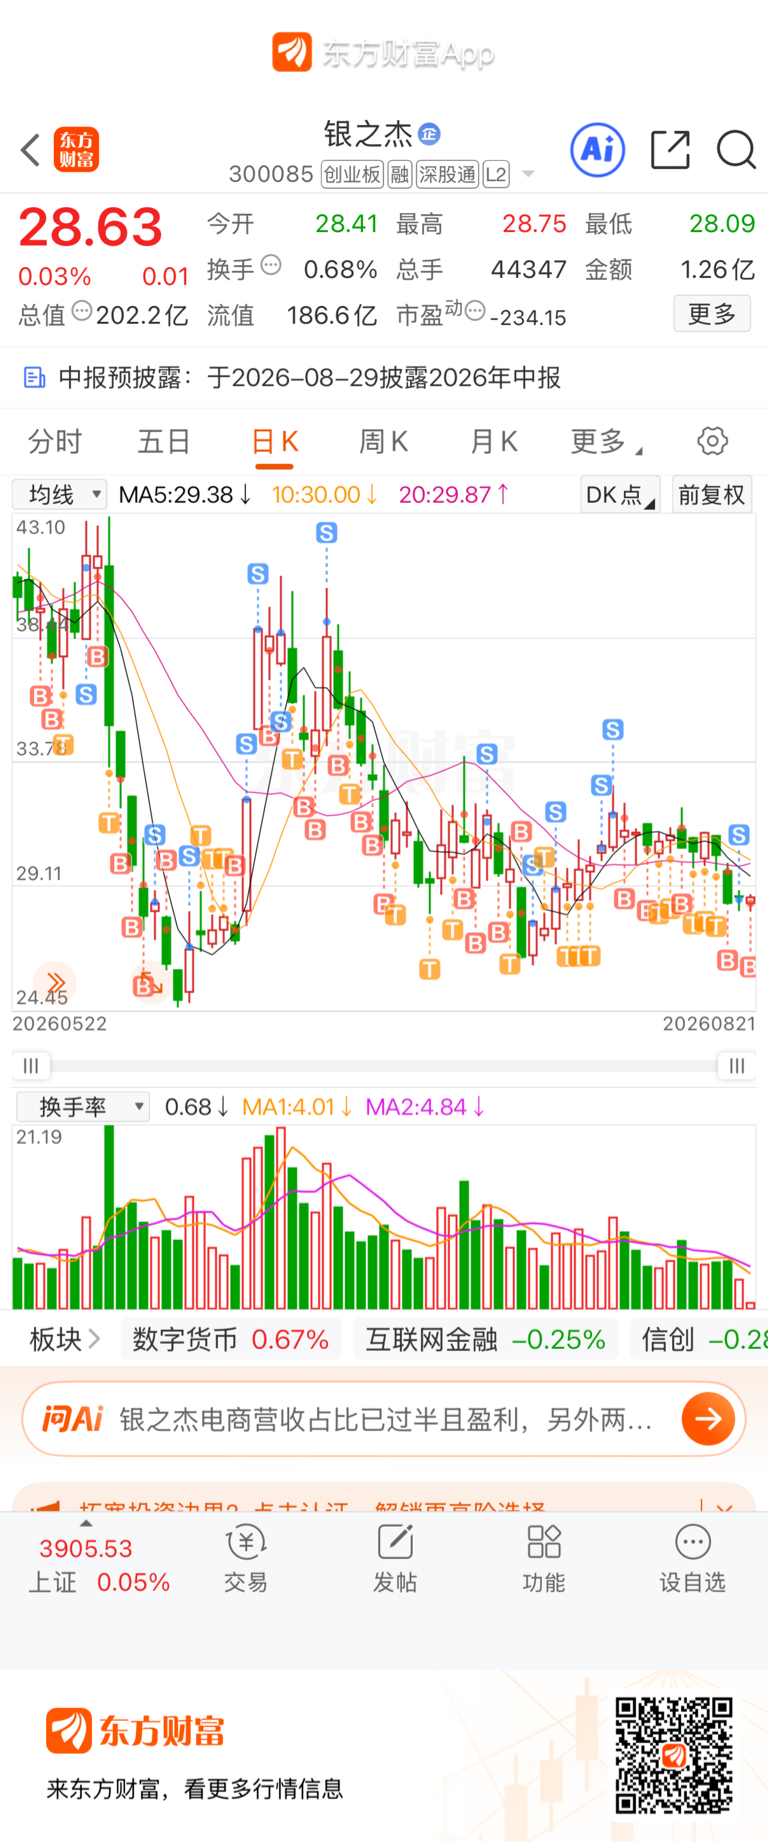Screen dimensions: 768x1842
Task: Open the 互联网金融 -0.25% sector chip
Action: coord(485,1339)
